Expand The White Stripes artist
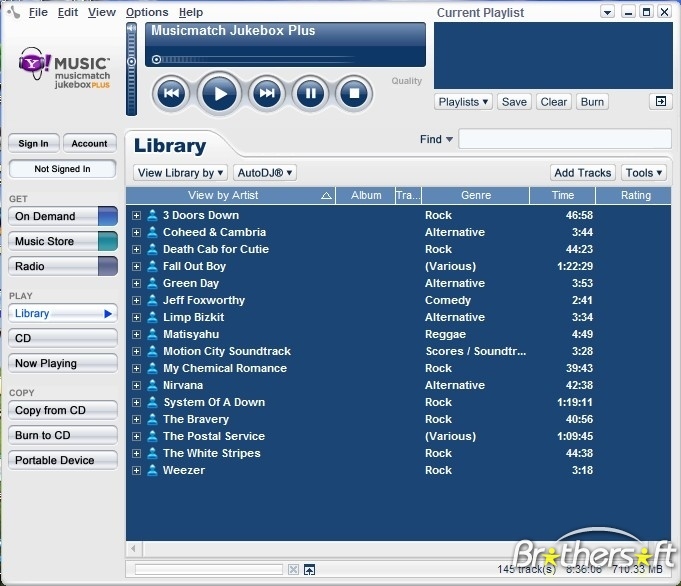This screenshot has width=681, height=586. pos(136,453)
